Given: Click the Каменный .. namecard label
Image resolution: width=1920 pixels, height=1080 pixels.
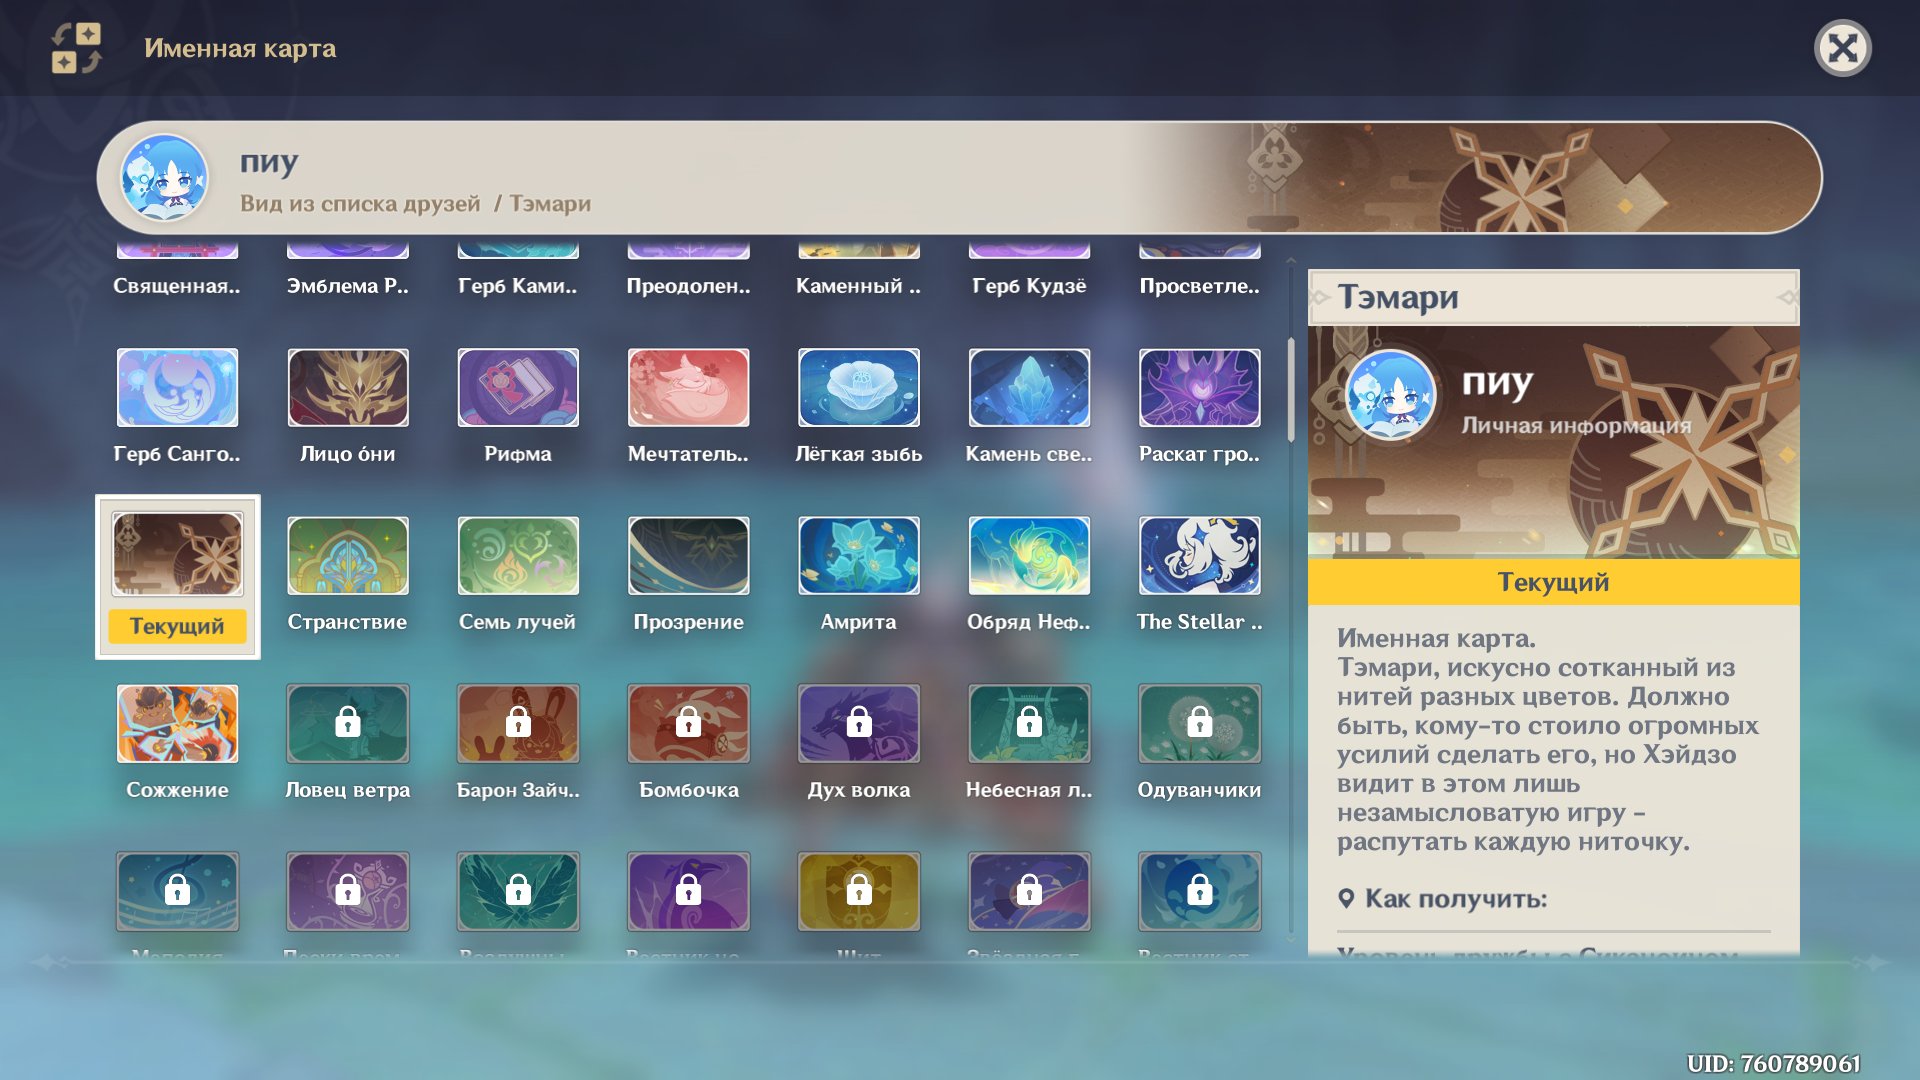Looking at the screenshot, I should (x=859, y=286).
